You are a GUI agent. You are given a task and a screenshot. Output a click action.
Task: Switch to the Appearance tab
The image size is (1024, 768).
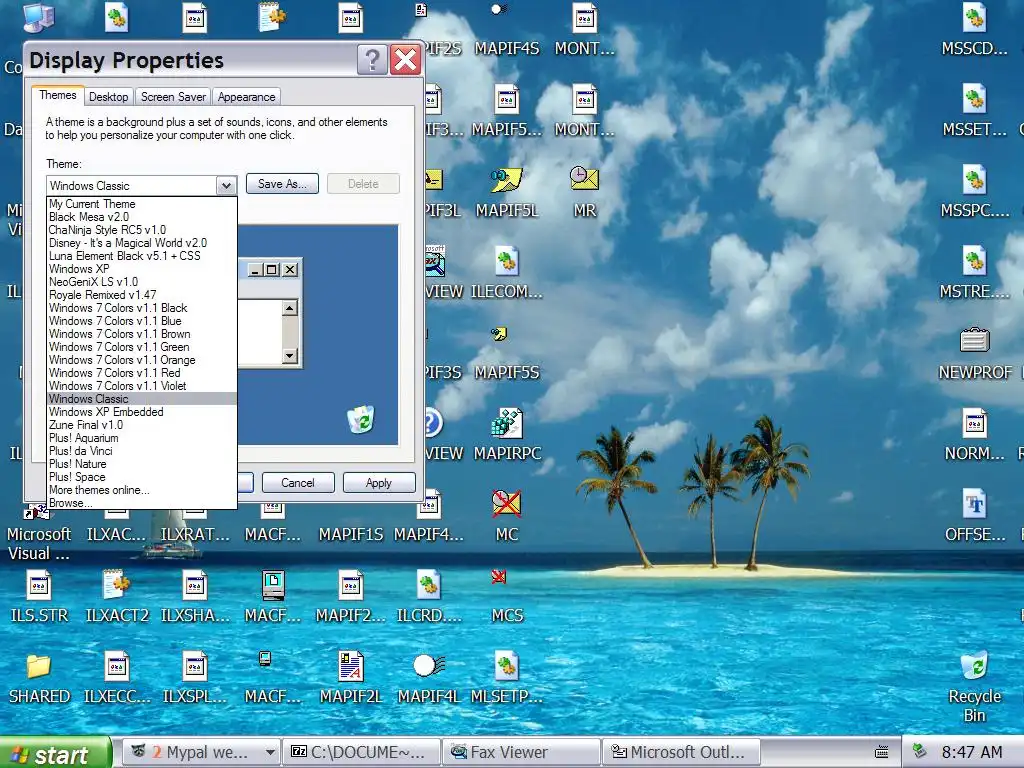pos(246,97)
